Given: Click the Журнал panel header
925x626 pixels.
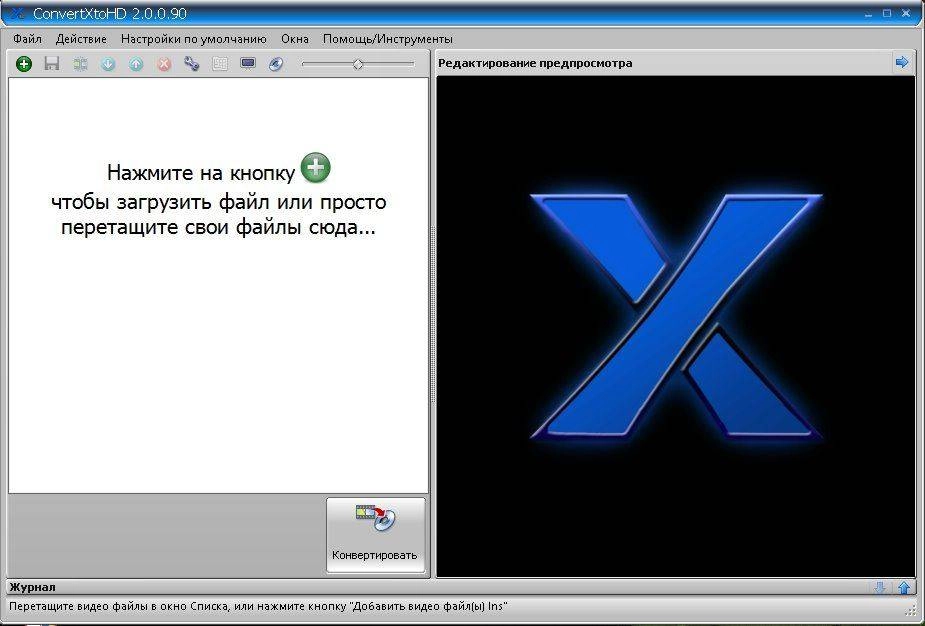Looking at the screenshot, I should pyautogui.click(x=462, y=587).
